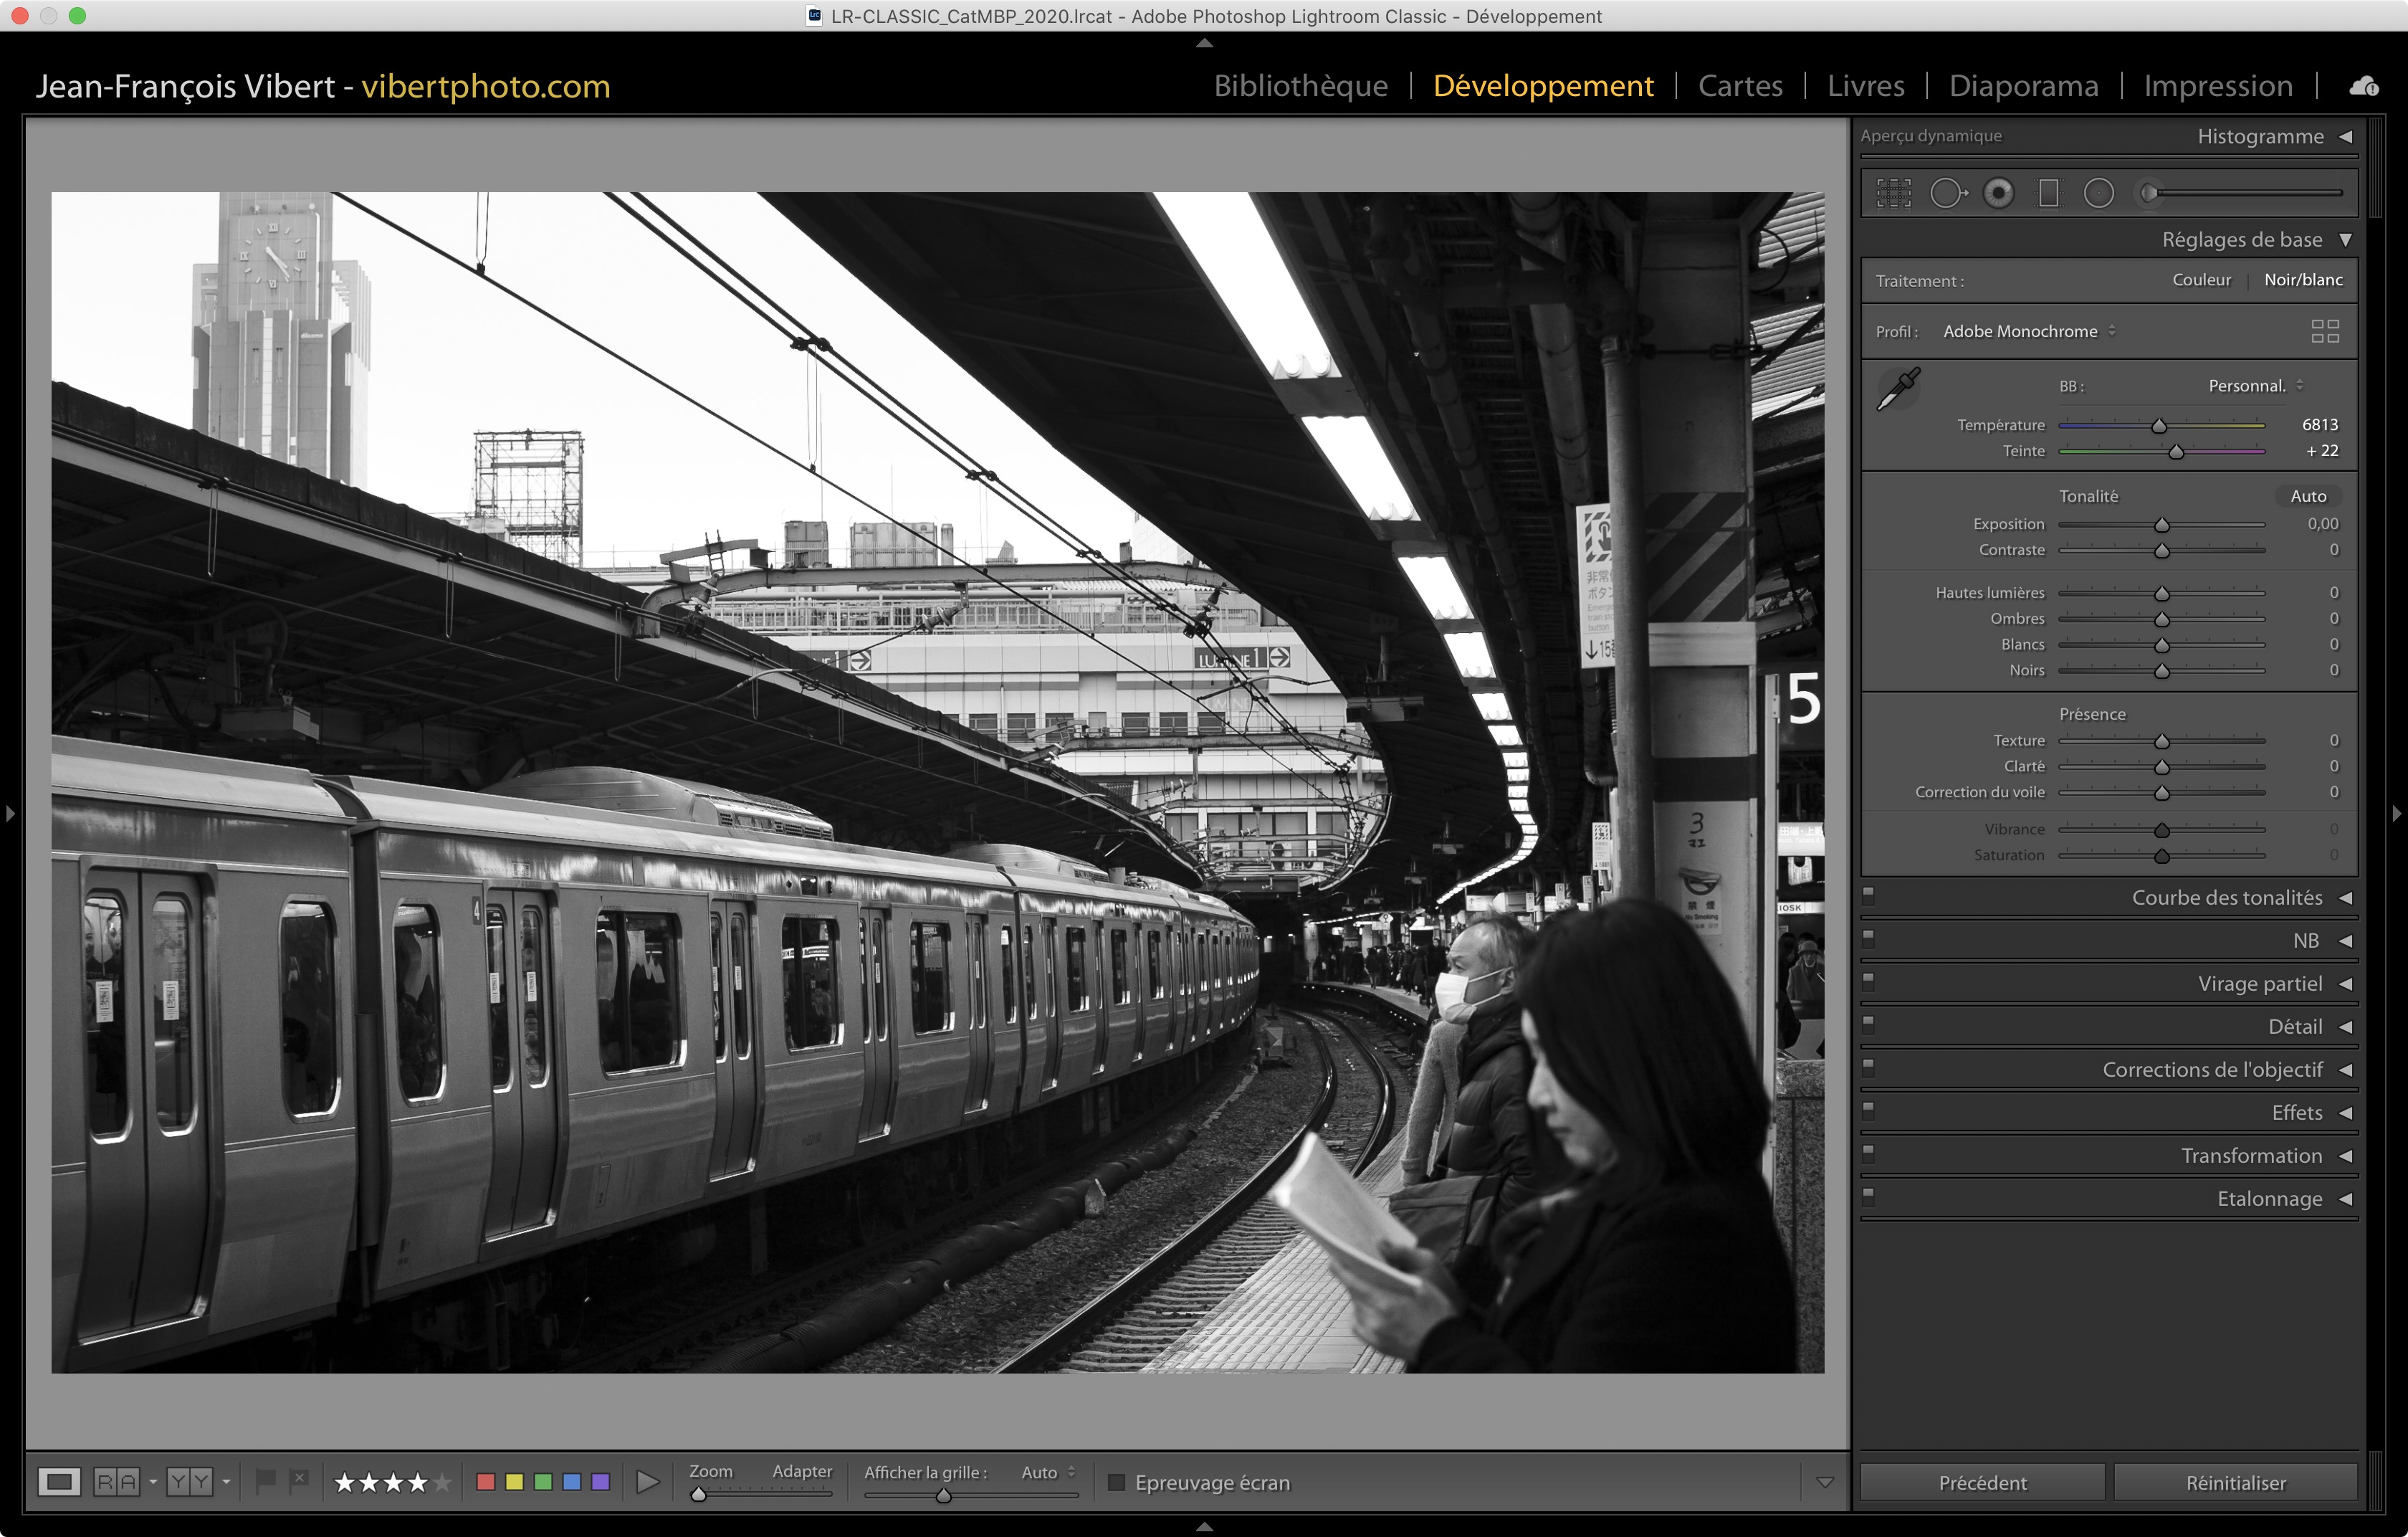Click the Réinitialiser button
This screenshot has height=1537, width=2408.
2235,1482
